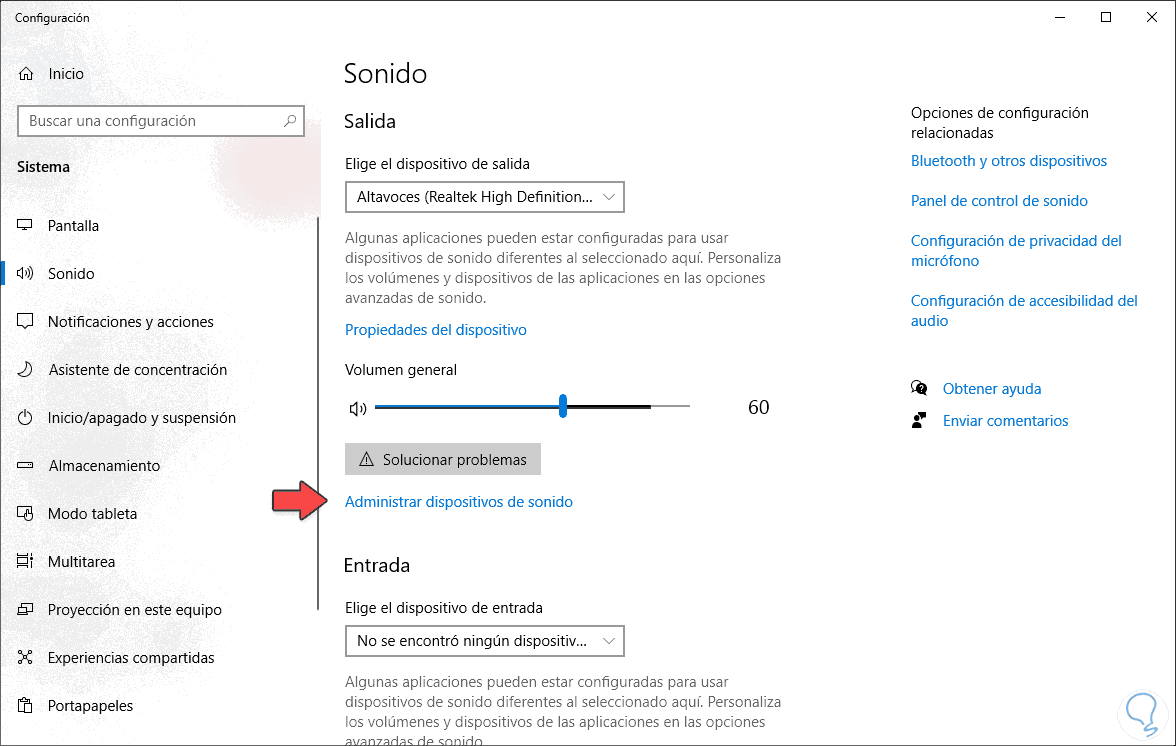Go to Inicio/apagado y suspensión
The height and width of the screenshot is (746, 1176).
[x=141, y=418]
